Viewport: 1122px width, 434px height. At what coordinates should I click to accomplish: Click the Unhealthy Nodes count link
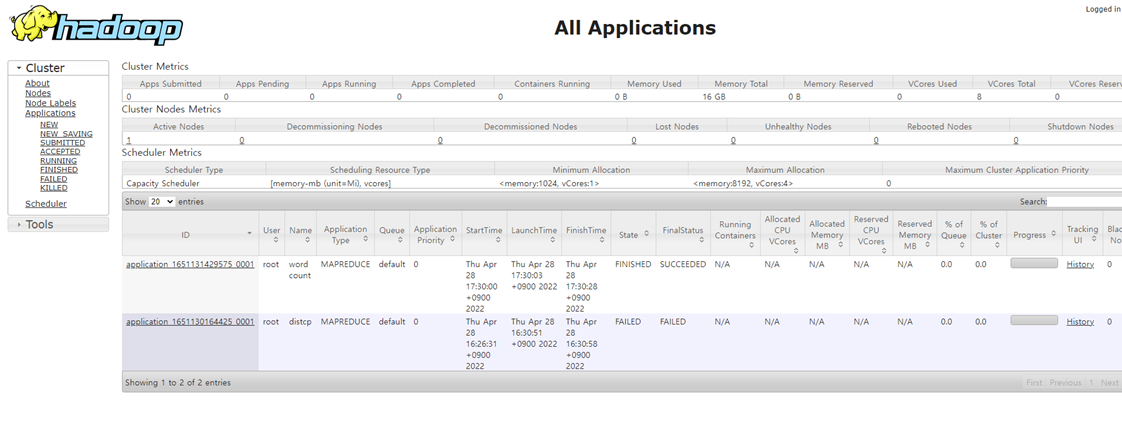(x=733, y=140)
